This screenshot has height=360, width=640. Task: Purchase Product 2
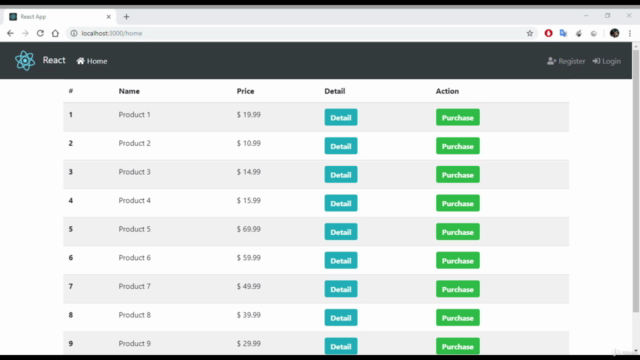point(458,146)
